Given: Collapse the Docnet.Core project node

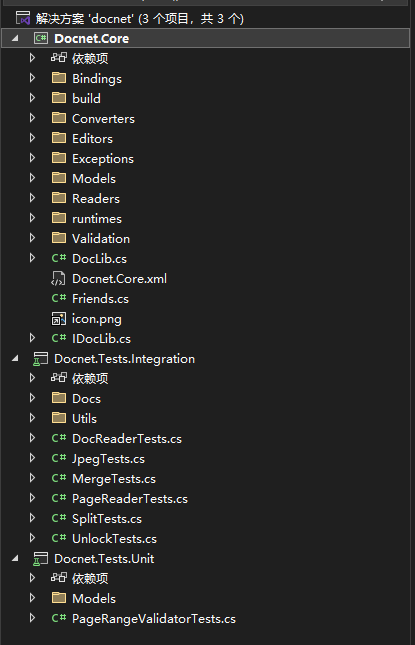Looking at the screenshot, I should 15,39.
